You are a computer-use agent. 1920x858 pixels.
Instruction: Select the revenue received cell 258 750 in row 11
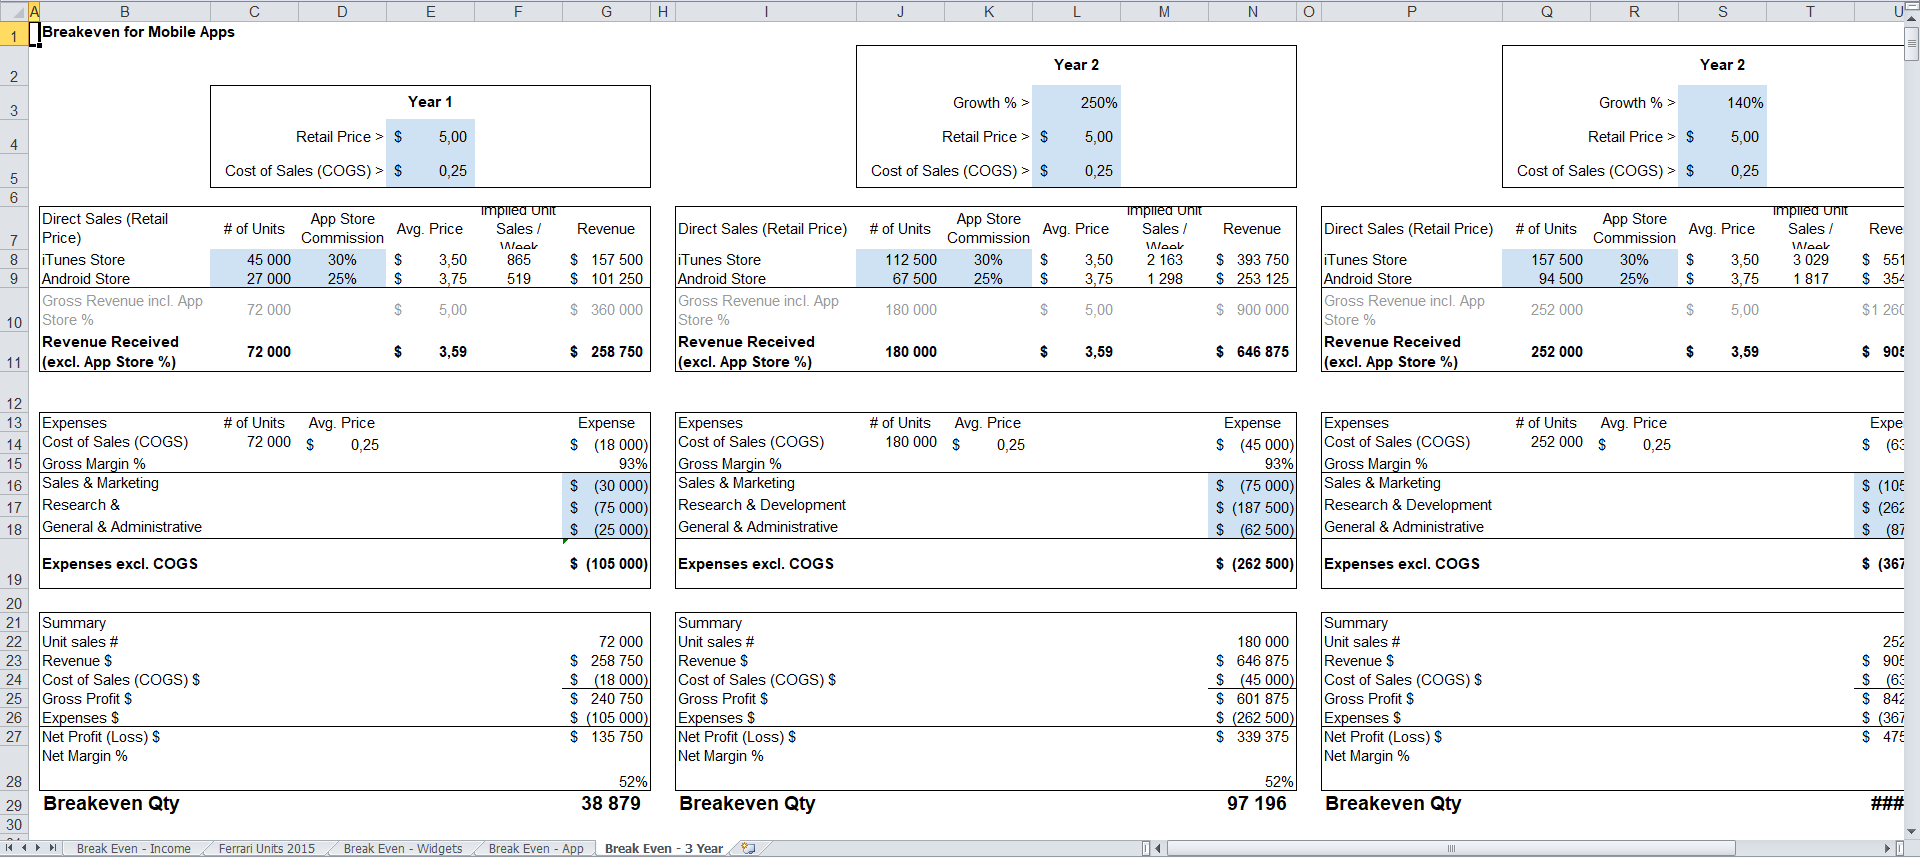tap(606, 352)
